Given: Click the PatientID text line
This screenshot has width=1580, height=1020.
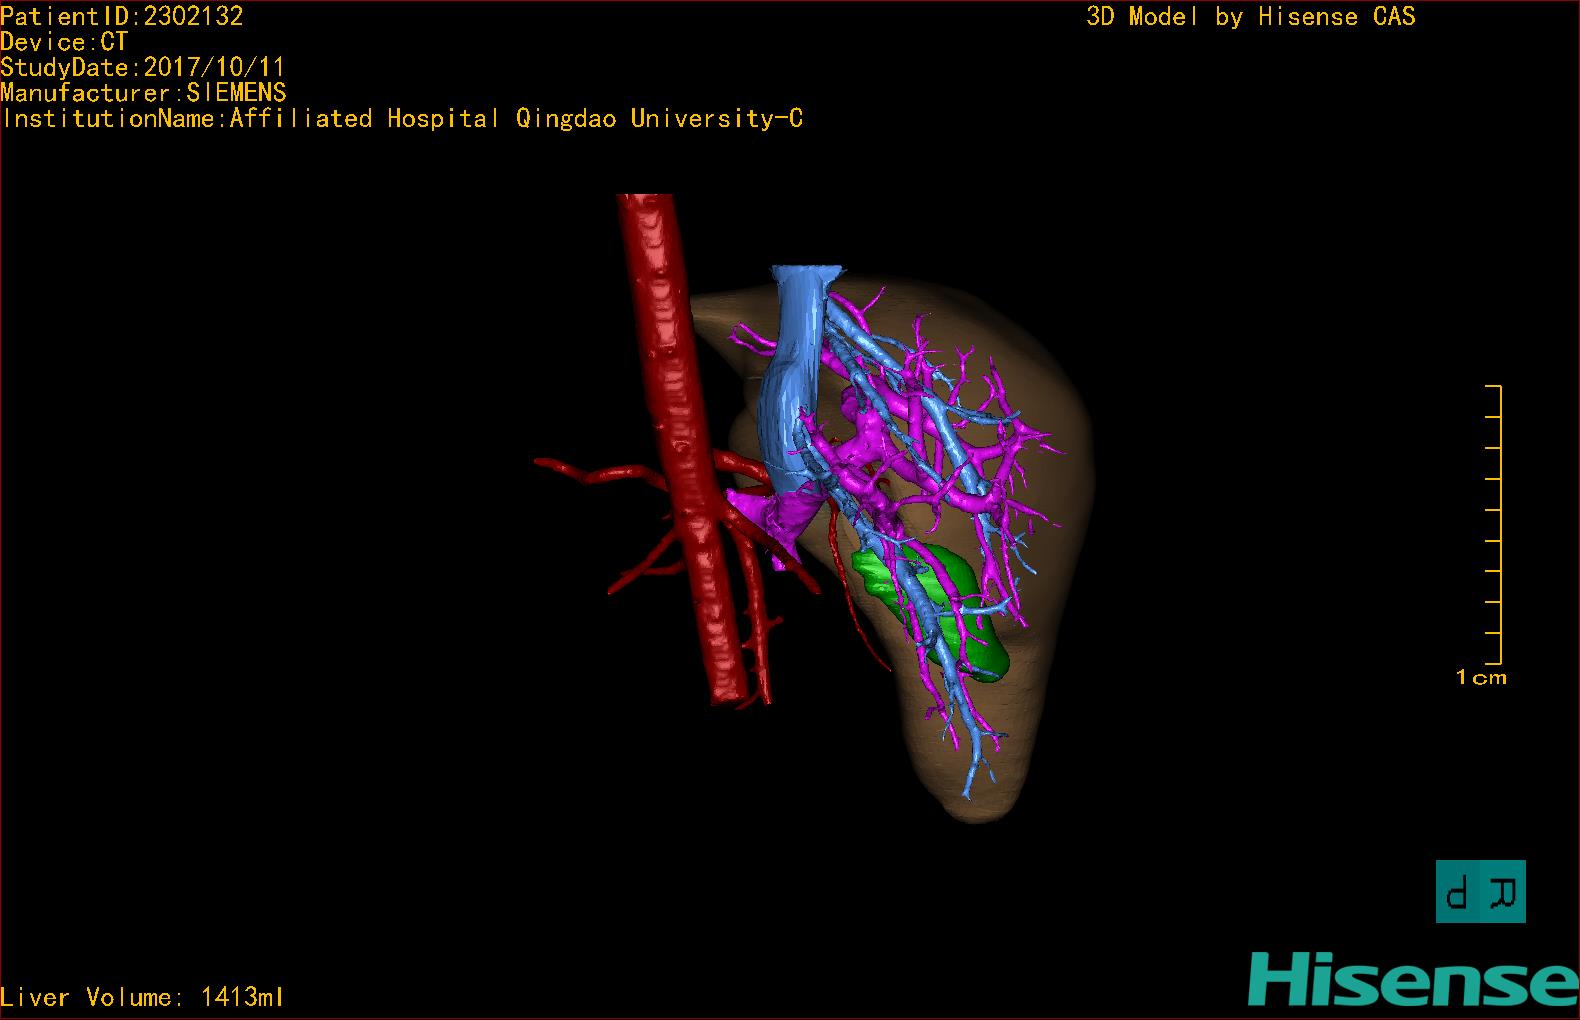Looking at the screenshot, I should tap(122, 15).
